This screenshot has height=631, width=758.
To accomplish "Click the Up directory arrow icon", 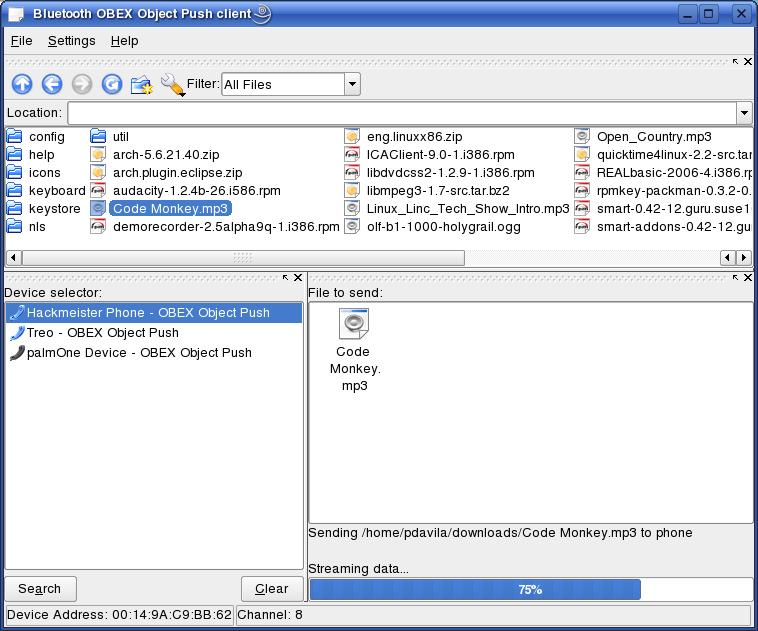I will 22,85.
